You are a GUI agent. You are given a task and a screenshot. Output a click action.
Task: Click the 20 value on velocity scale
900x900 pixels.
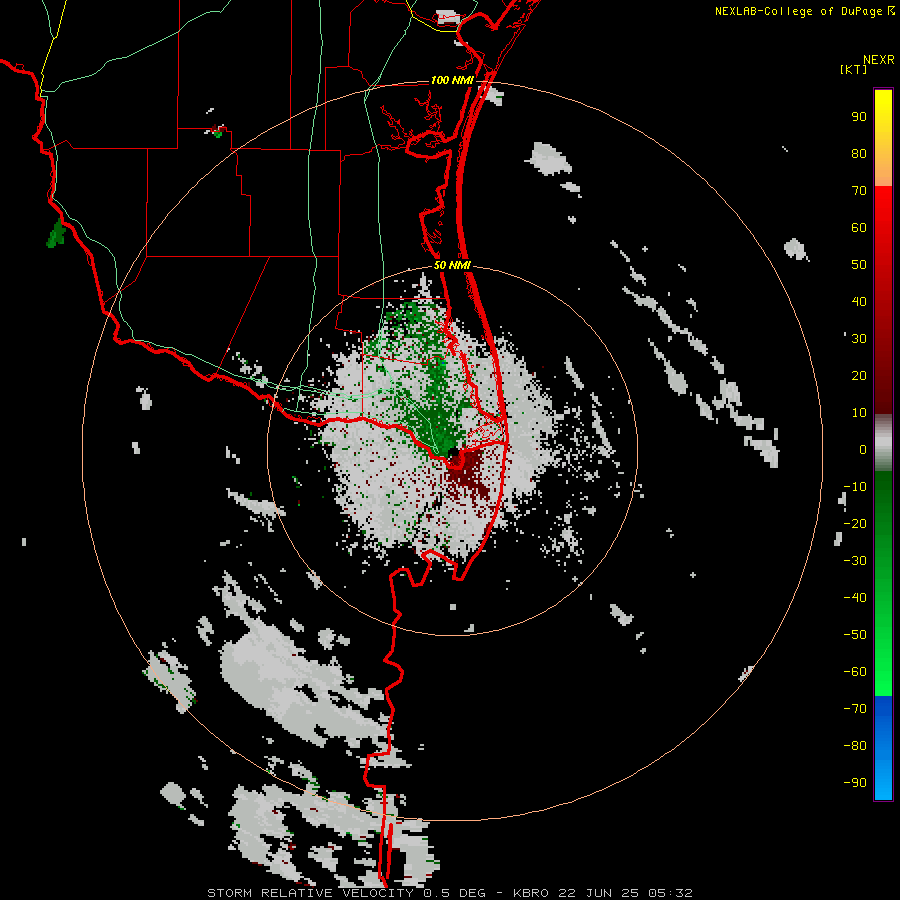(x=859, y=375)
